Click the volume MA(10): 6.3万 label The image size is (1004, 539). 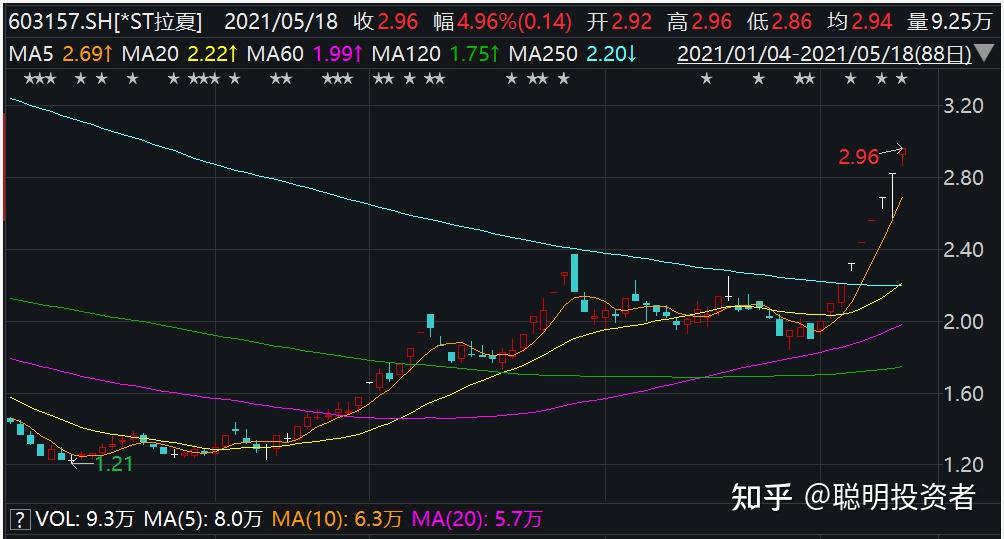click(x=337, y=519)
